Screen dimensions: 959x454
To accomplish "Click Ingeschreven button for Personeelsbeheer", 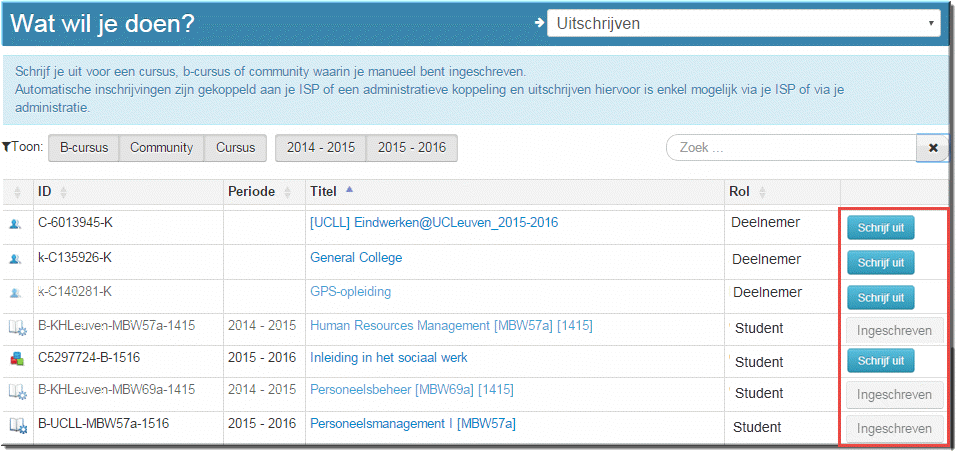I will click(x=894, y=395).
